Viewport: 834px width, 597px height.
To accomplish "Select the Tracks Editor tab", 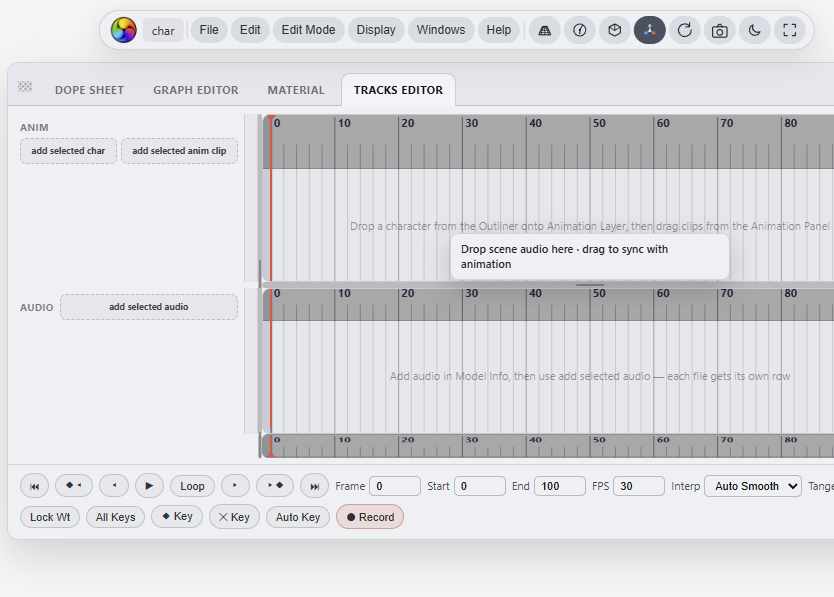I will pos(398,90).
